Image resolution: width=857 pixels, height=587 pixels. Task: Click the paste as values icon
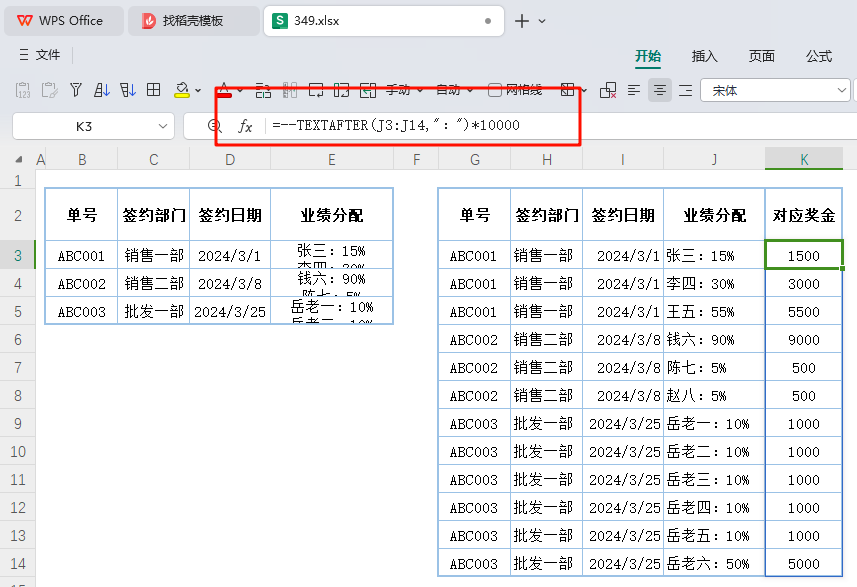tap(23, 90)
